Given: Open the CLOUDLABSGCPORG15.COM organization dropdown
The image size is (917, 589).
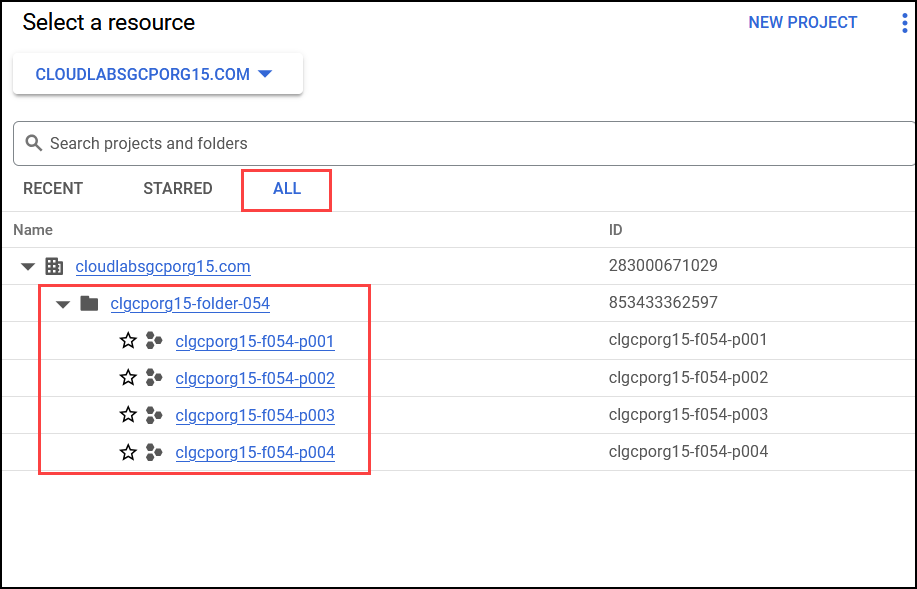Looking at the screenshot, I should pyautogui.click(x=158, y=74).
